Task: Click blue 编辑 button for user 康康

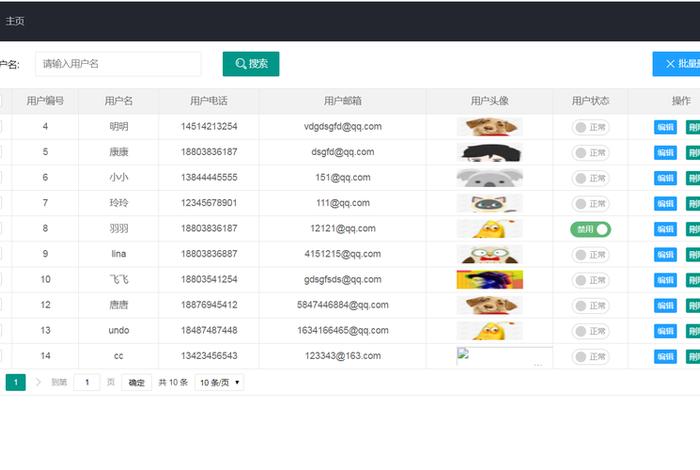Action: (x=665, y=153)
